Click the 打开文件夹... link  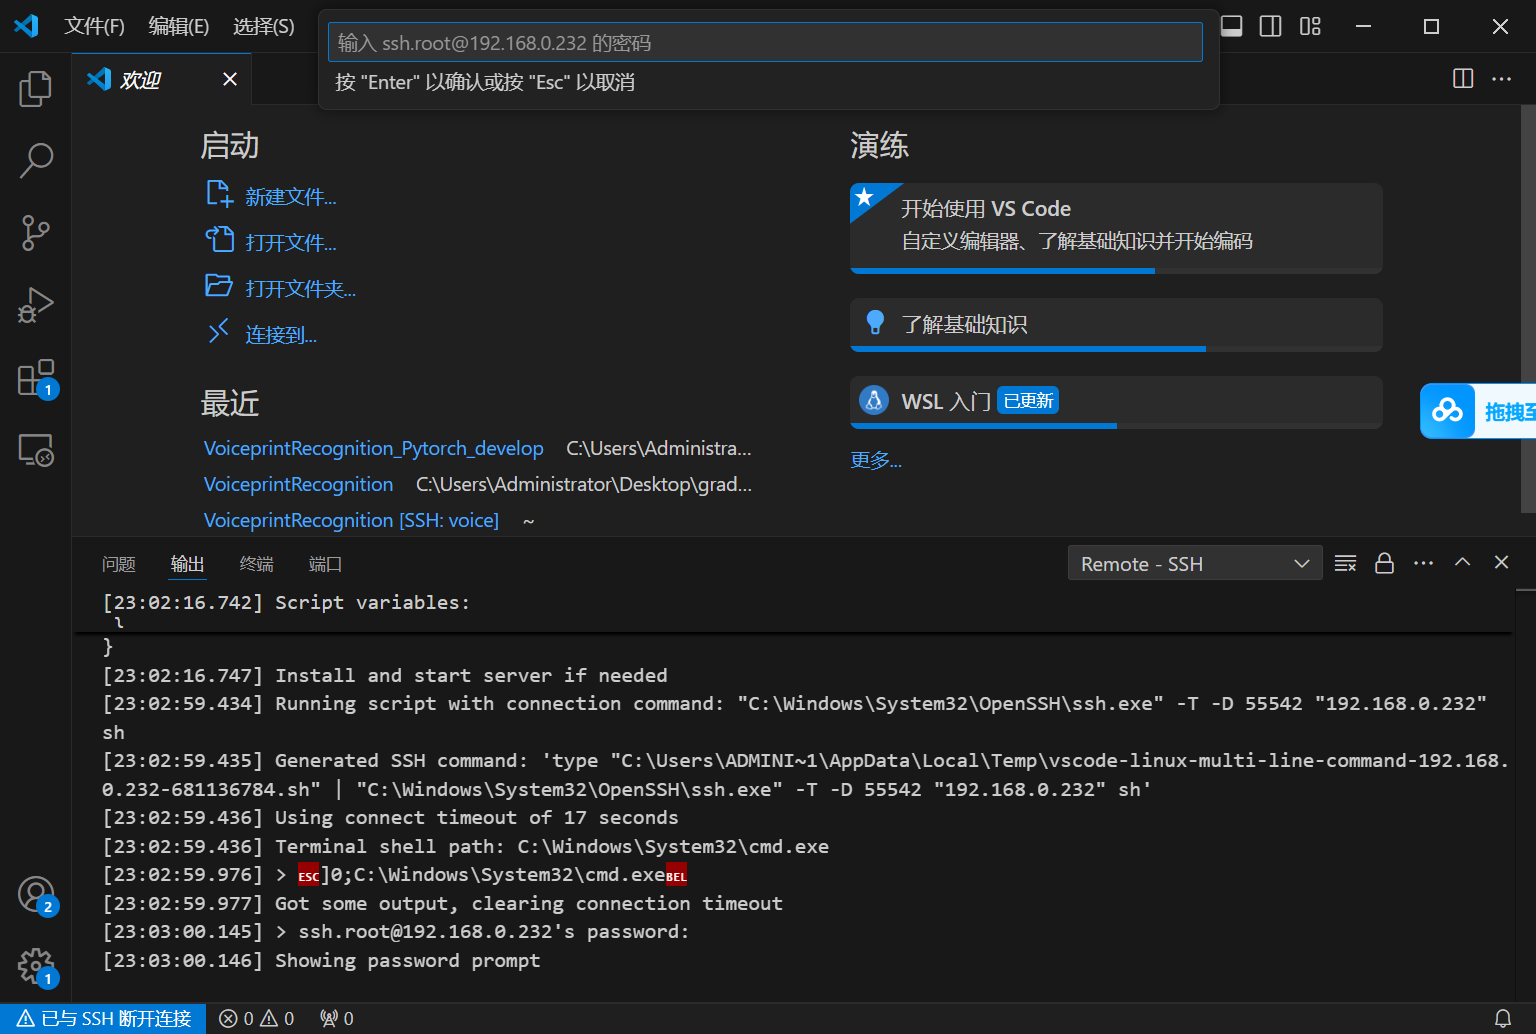[x=301, y=289]
